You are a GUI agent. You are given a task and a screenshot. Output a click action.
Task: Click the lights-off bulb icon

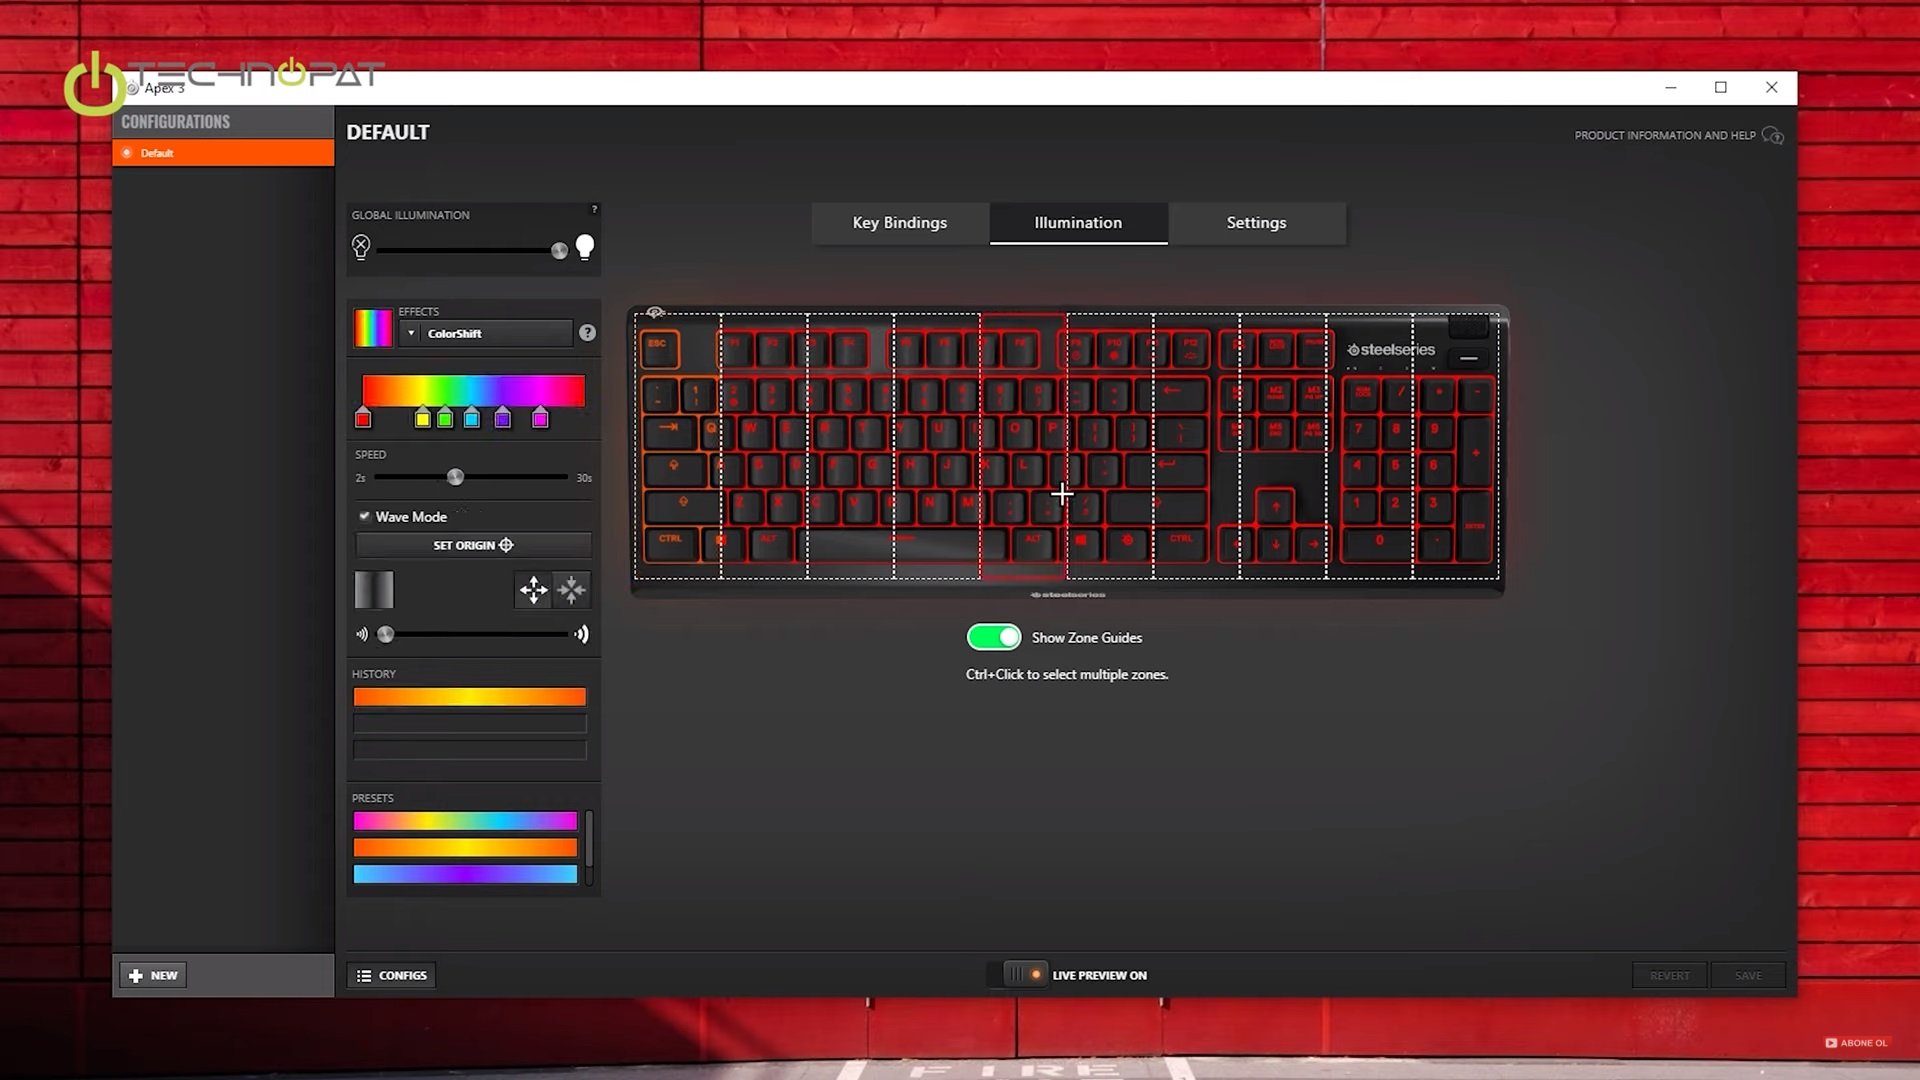[361, 247]
